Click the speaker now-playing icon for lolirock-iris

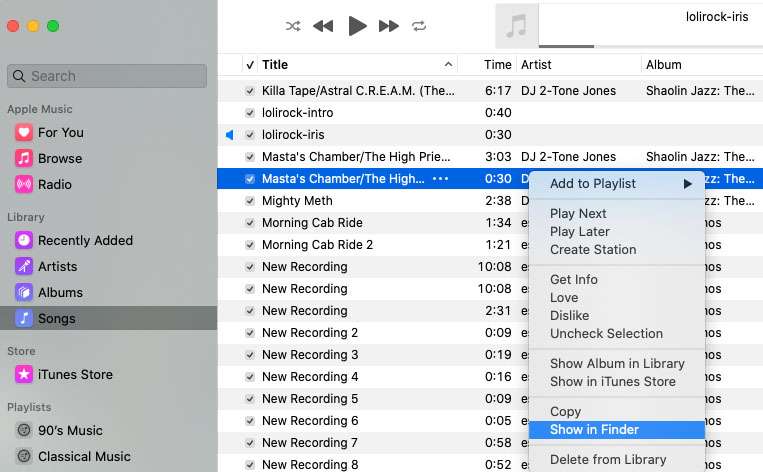[x=230, y=135]
